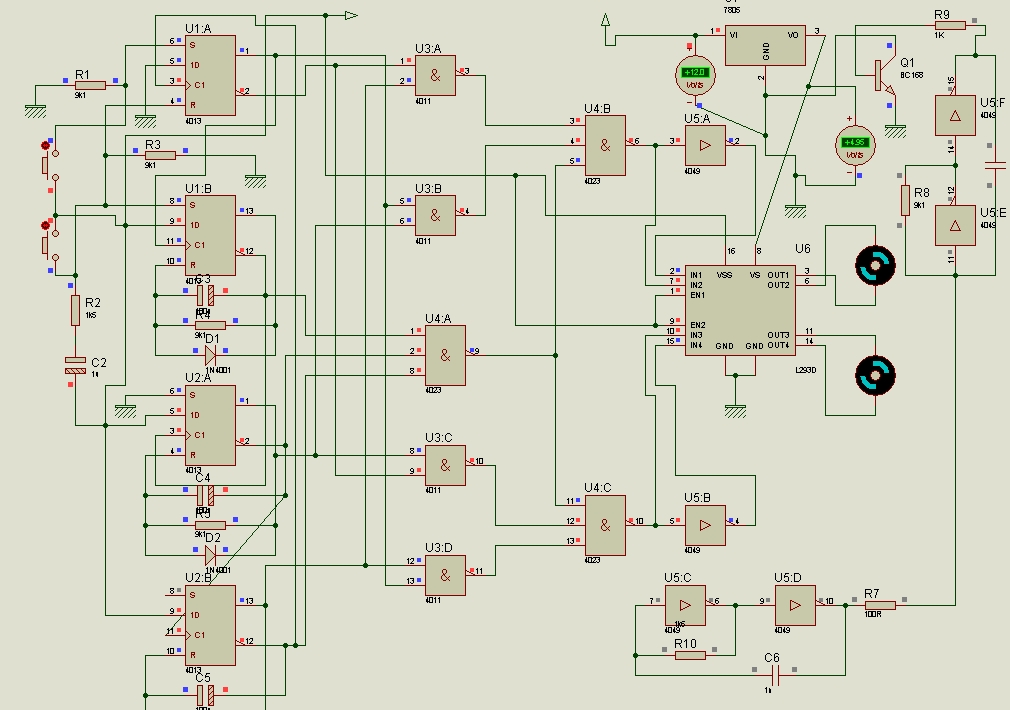This screenshot has height=710, width=1010.
Task: Click the ground symbol below the L293D
Action: click(735, 411)
